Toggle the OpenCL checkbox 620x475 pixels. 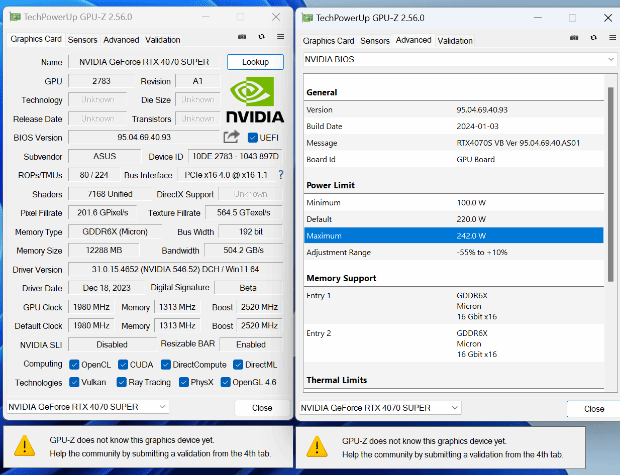pos(74,365)
